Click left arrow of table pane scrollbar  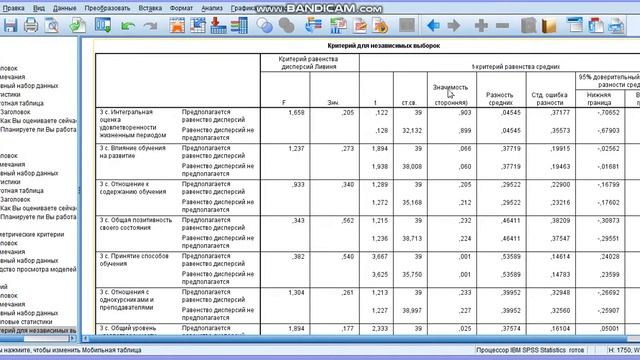point(85,338)
